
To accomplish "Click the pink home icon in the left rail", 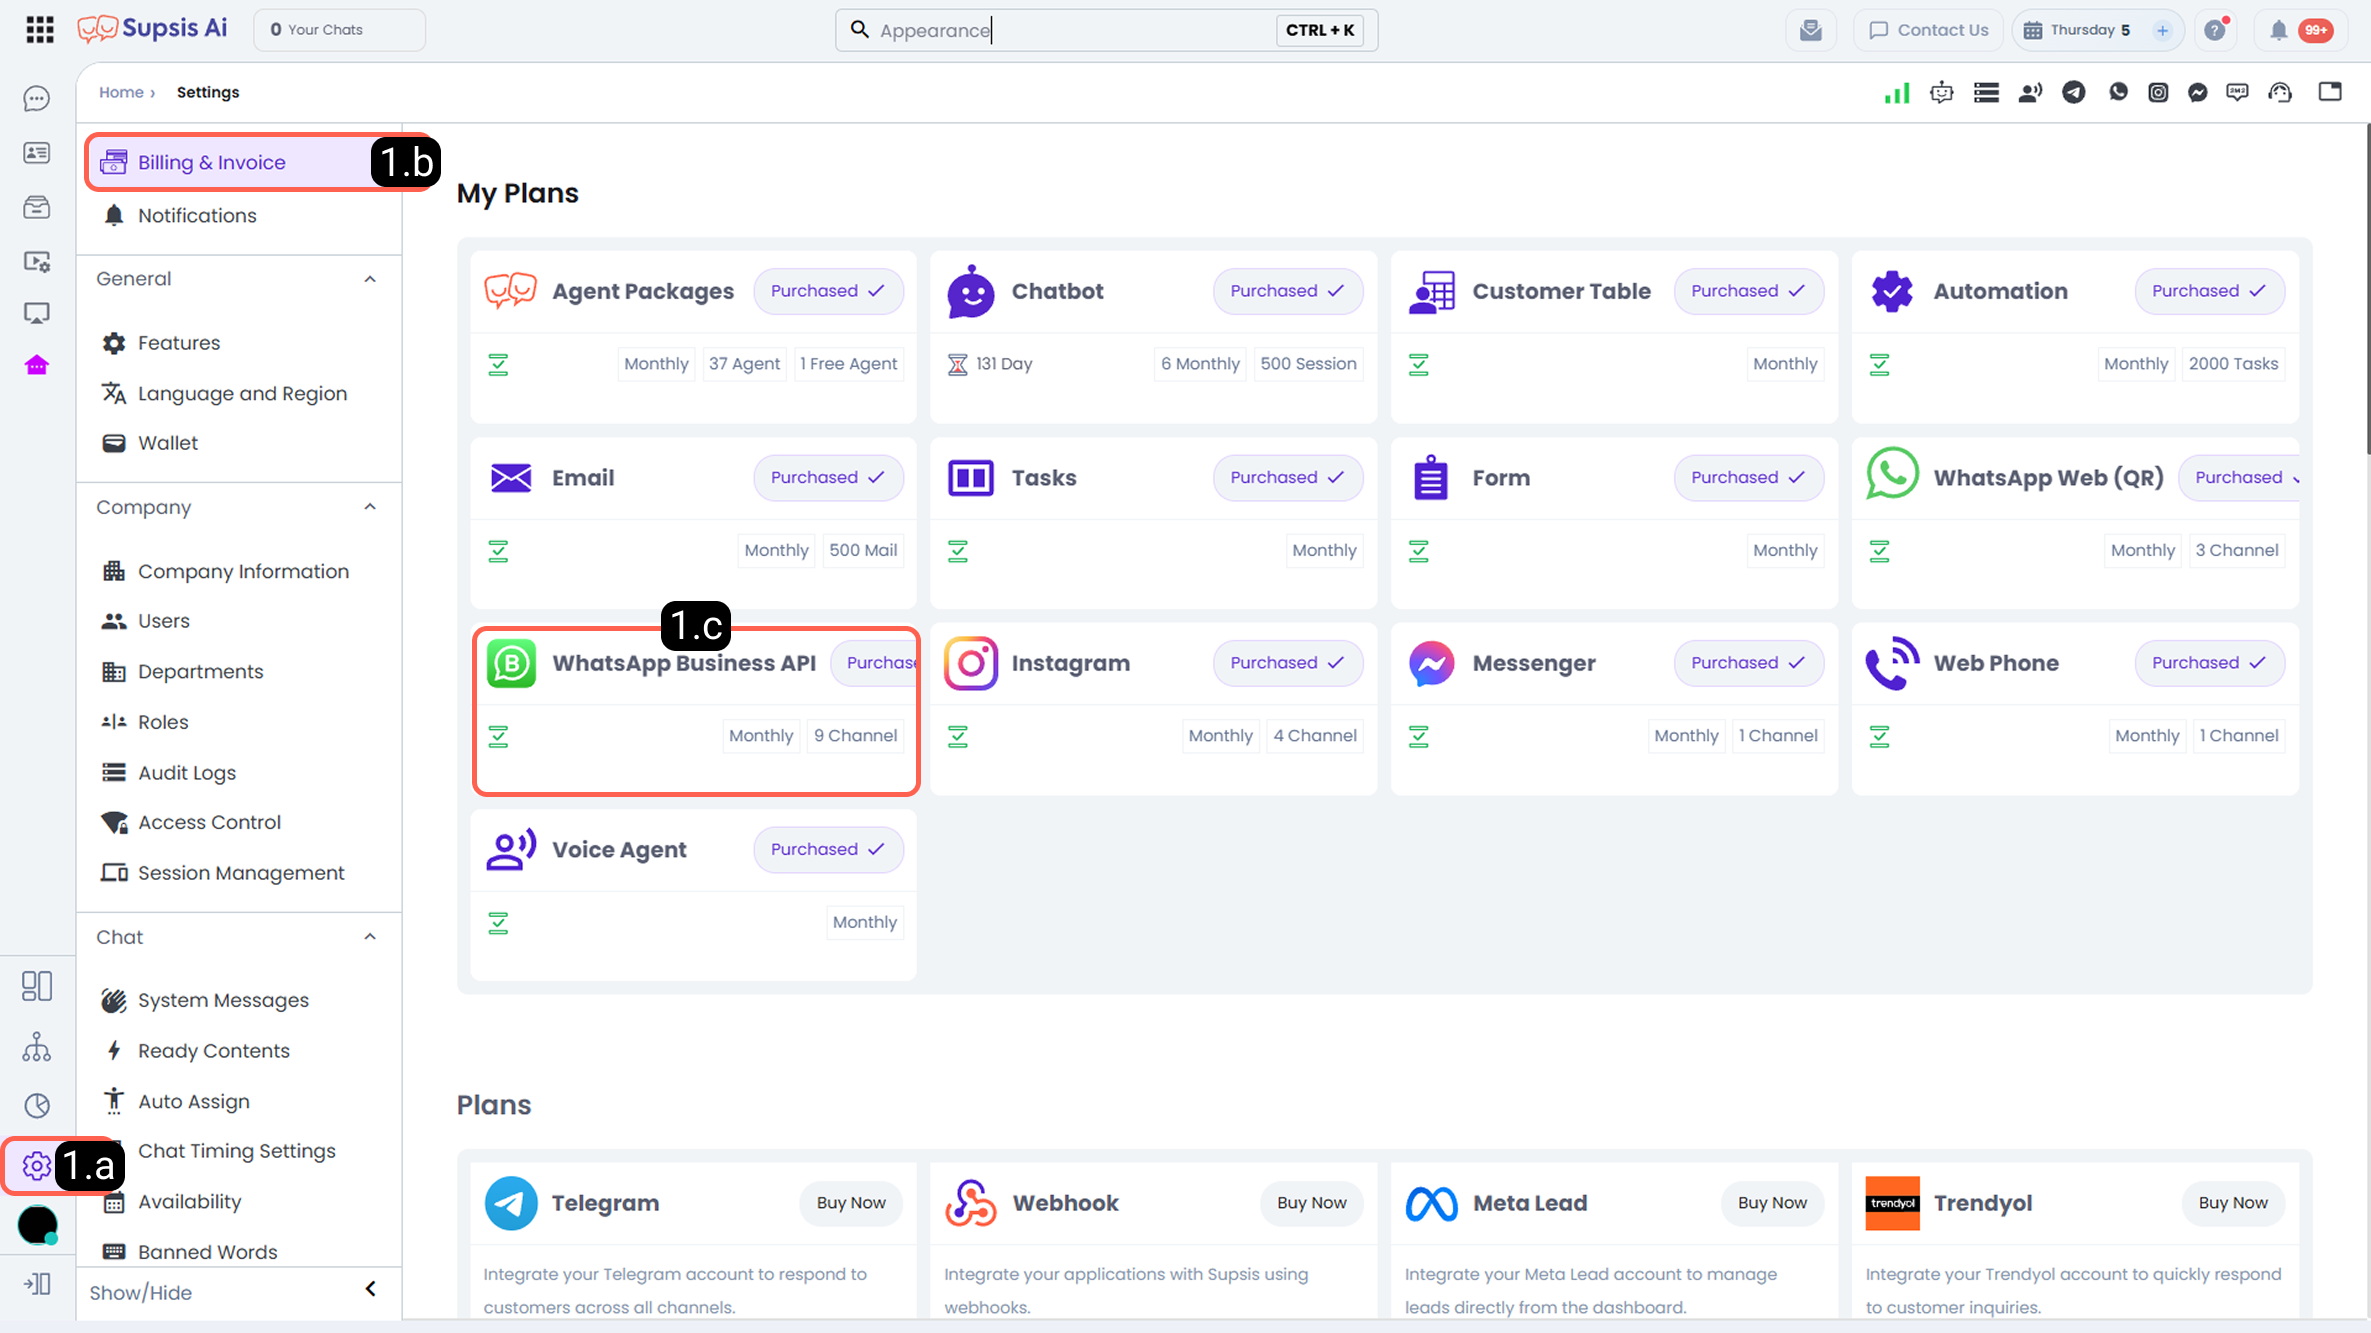I will coord(37,365).
